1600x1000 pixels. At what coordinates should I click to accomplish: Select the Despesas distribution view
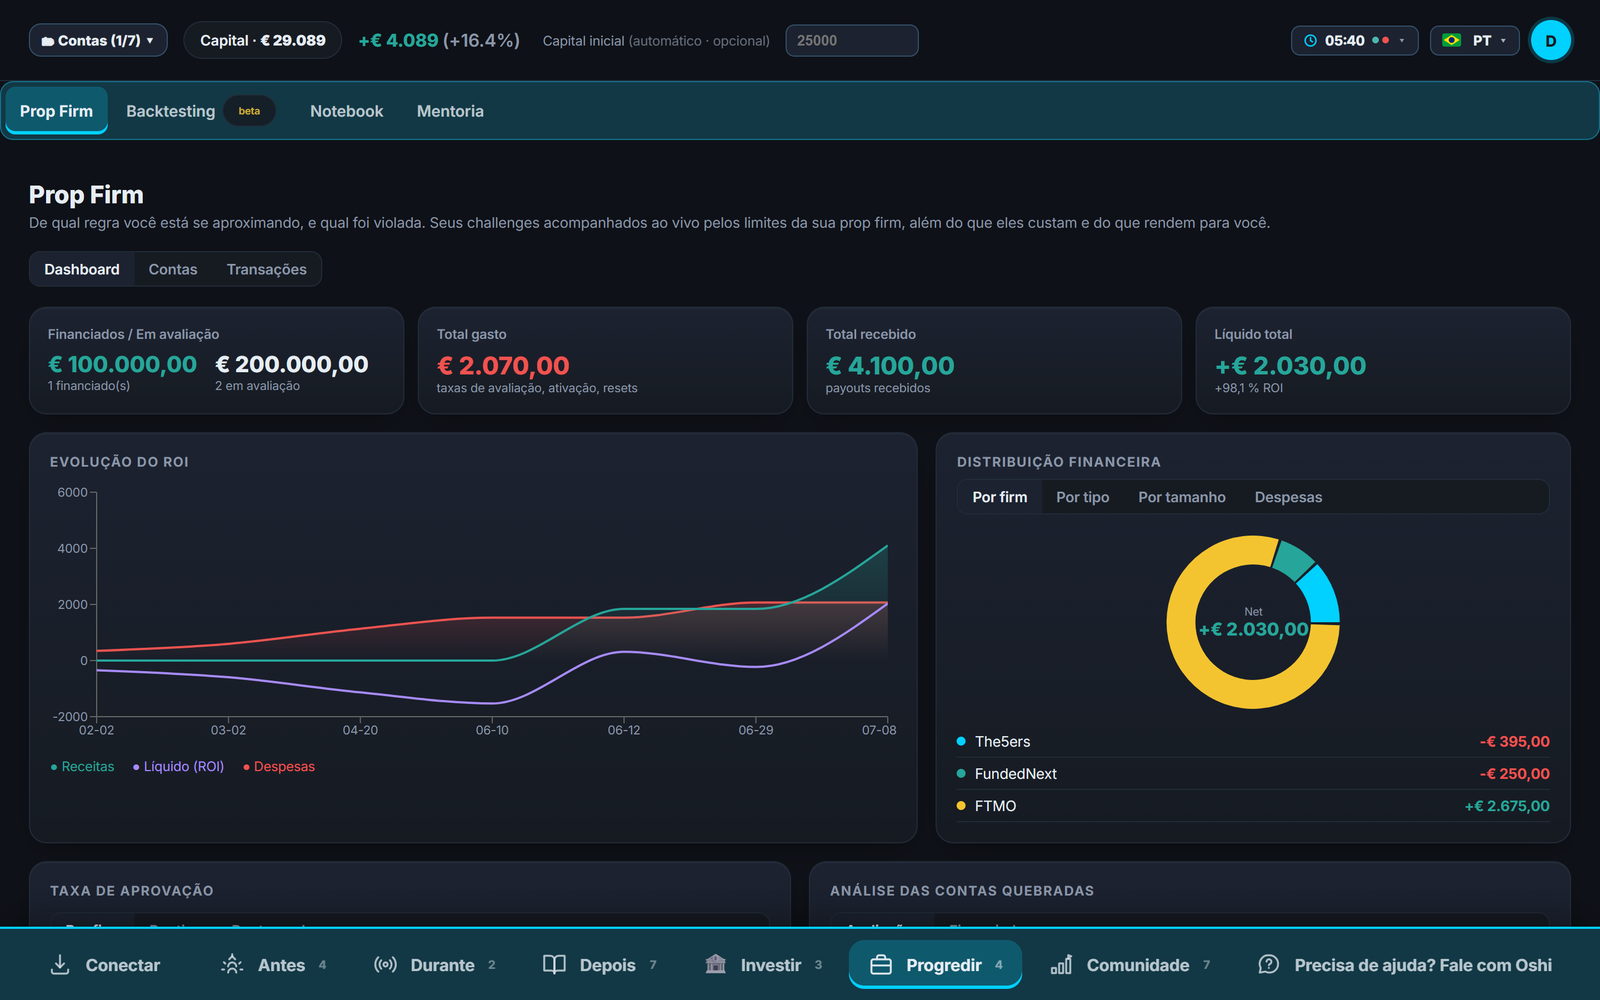pyautogui.click(x=1288, y=497)
